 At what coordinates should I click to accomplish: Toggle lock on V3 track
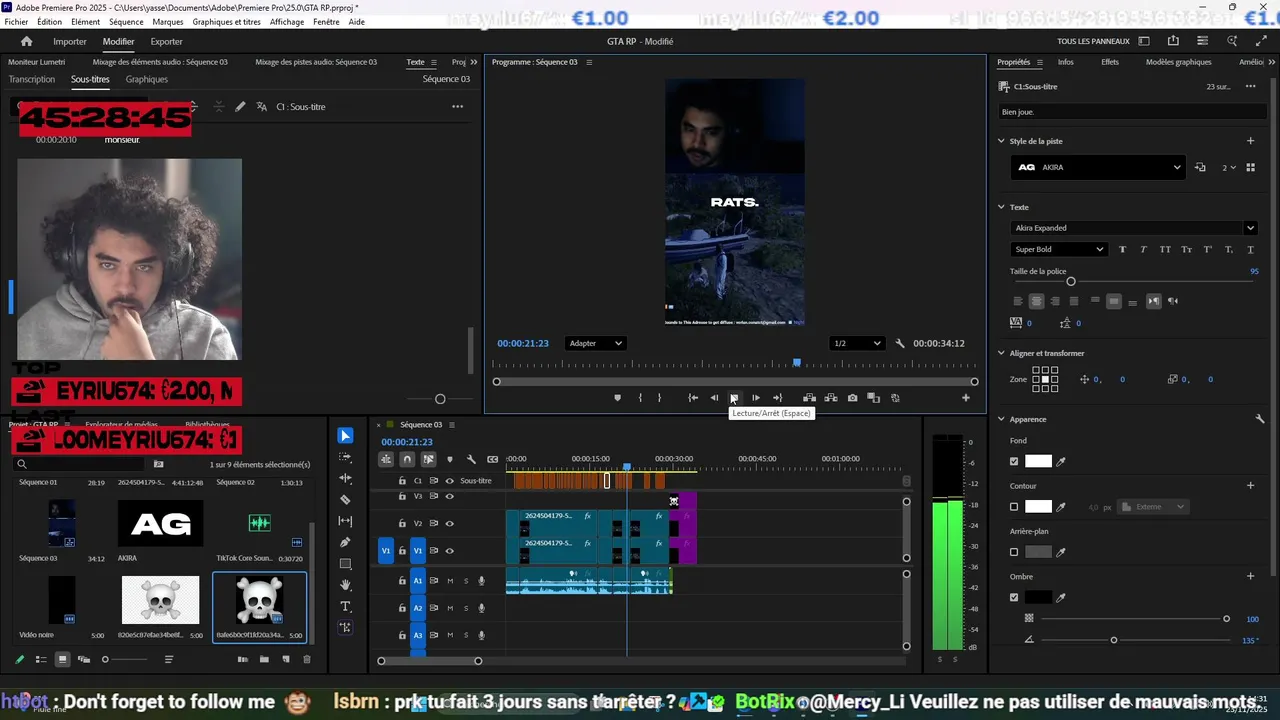pos(402,496)
